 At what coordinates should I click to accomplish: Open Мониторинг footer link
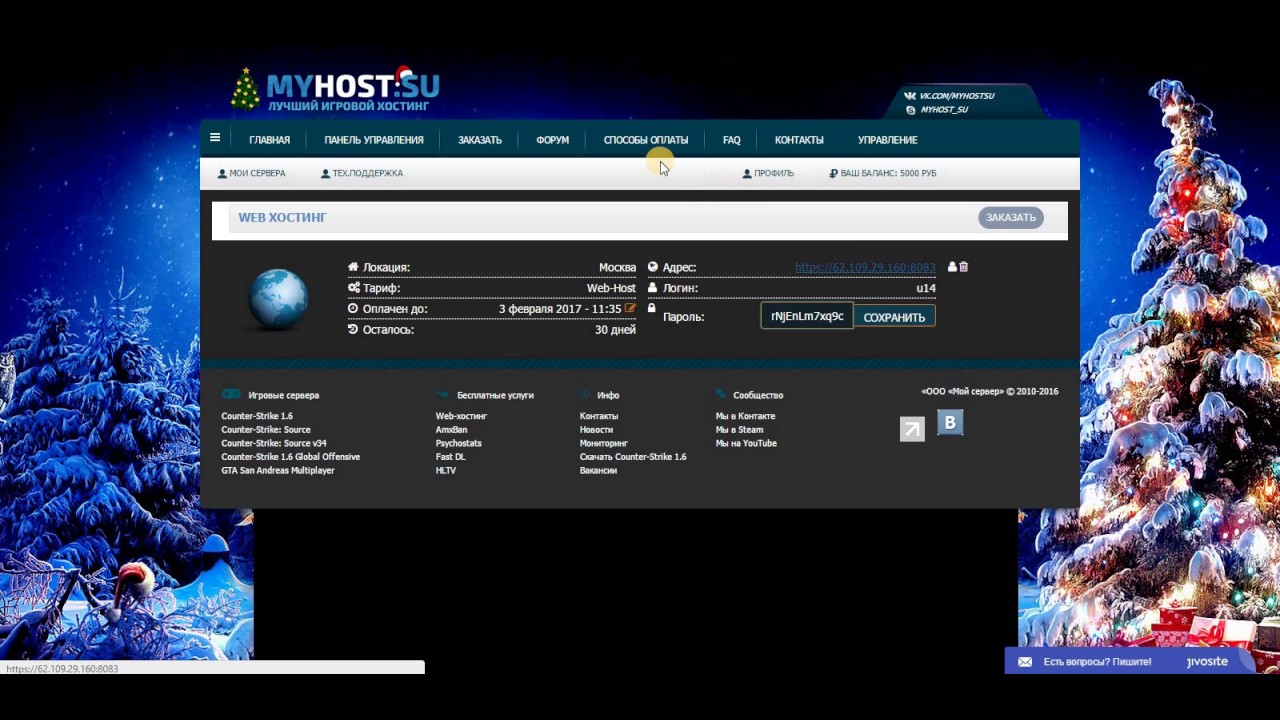(x=604, y=443)
